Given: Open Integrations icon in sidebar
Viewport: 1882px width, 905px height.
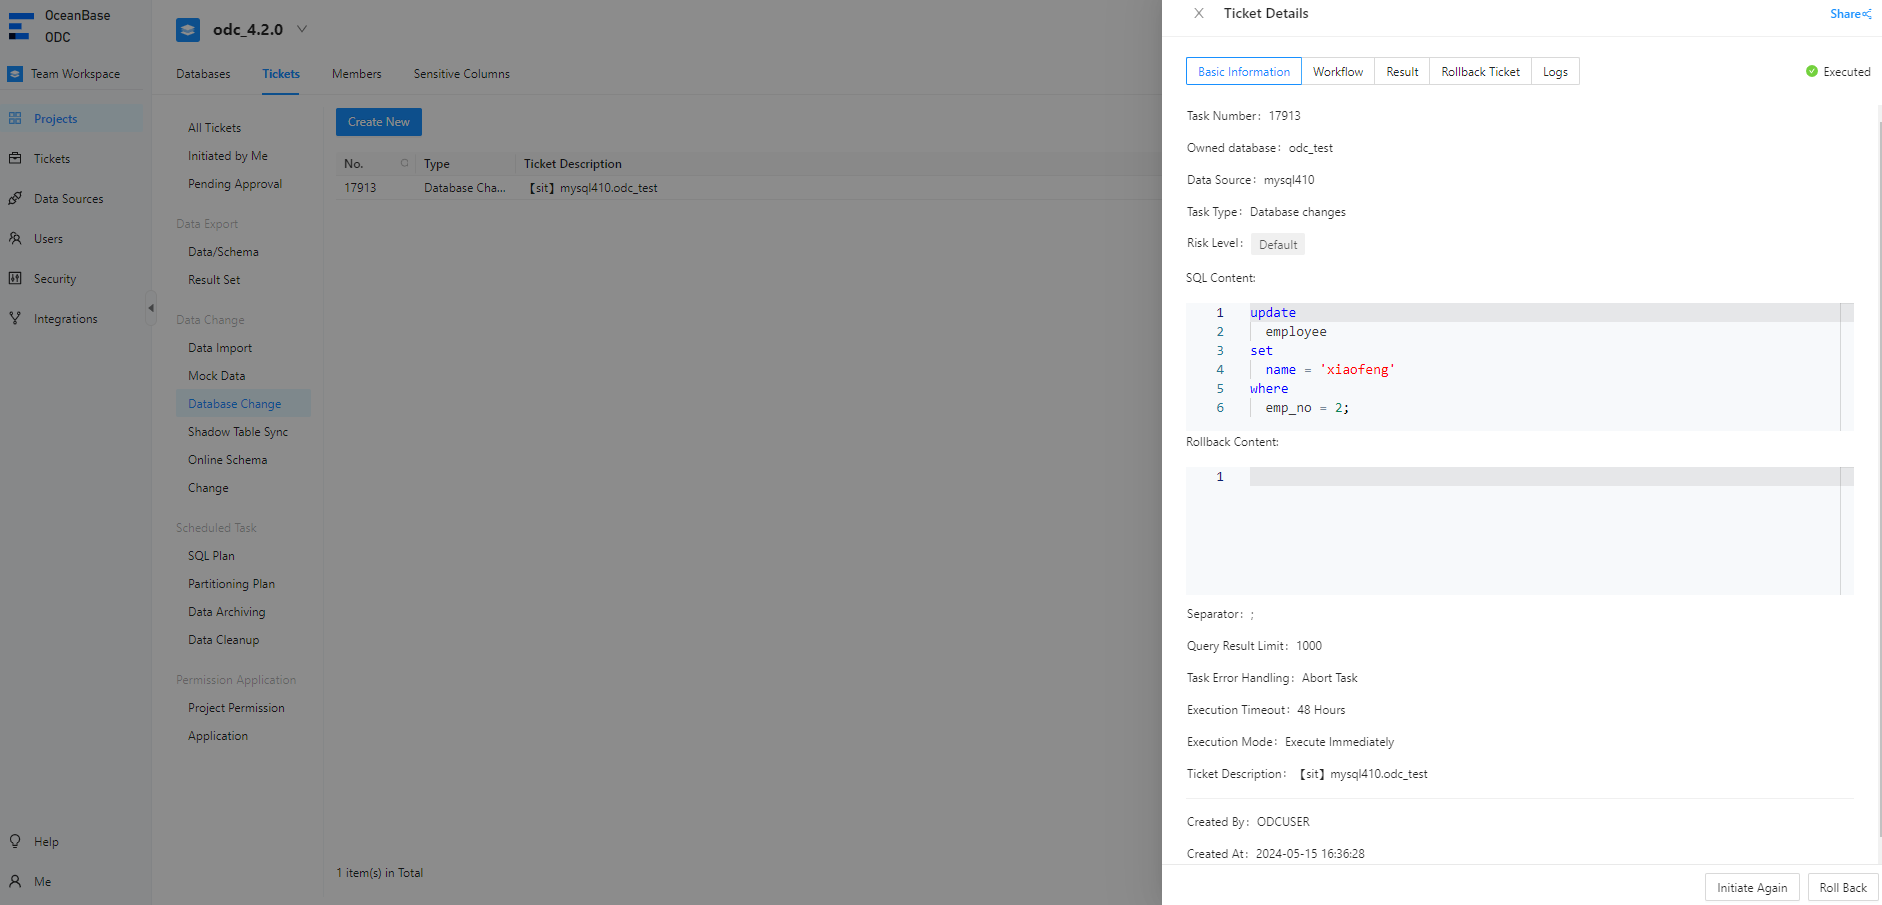Looking at the screenshot, I should 15,319.
